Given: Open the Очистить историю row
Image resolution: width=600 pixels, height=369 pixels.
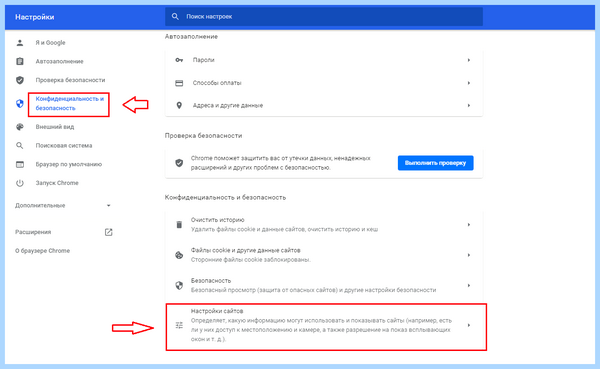Looking at the screenshot, I should click(324, 225).
